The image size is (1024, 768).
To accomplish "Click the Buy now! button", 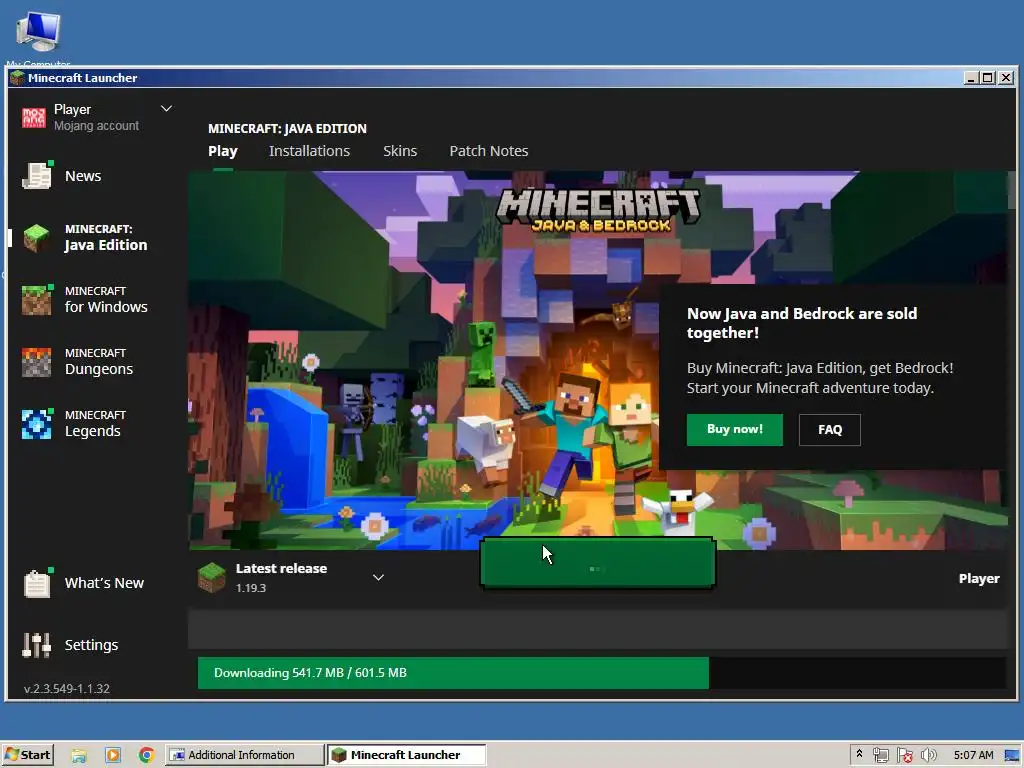I will pos(735,429).
